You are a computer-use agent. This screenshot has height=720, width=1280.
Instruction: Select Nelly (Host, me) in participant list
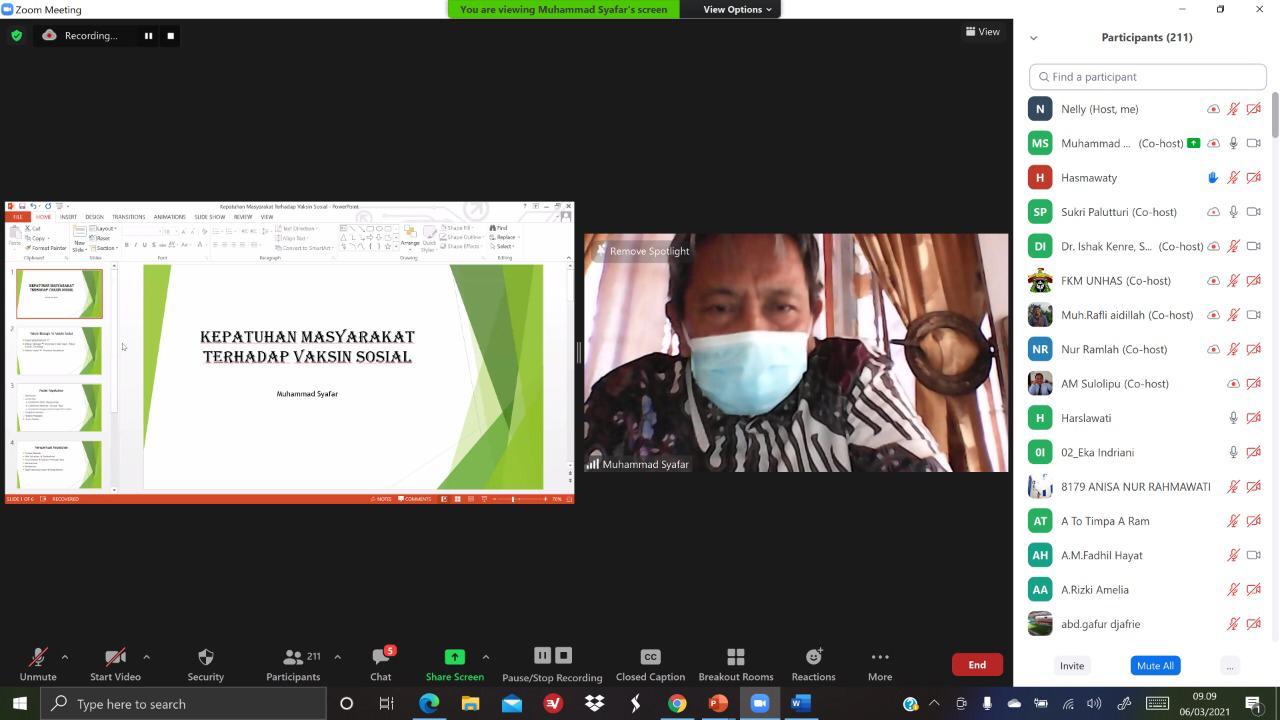click(x=1147, y=109)
